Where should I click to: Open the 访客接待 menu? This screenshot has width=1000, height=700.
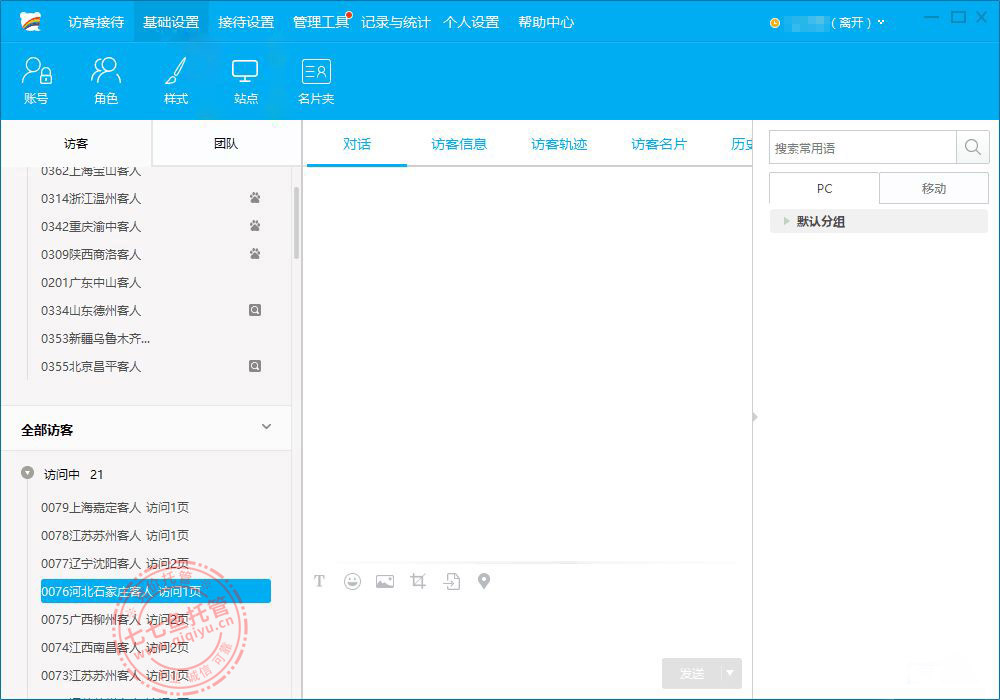96,22
